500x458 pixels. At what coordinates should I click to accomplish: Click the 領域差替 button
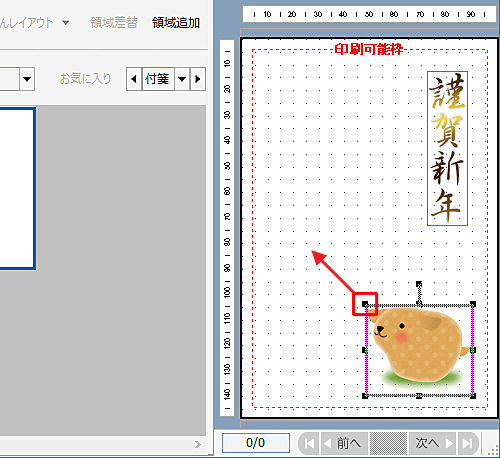pos(114,23)
